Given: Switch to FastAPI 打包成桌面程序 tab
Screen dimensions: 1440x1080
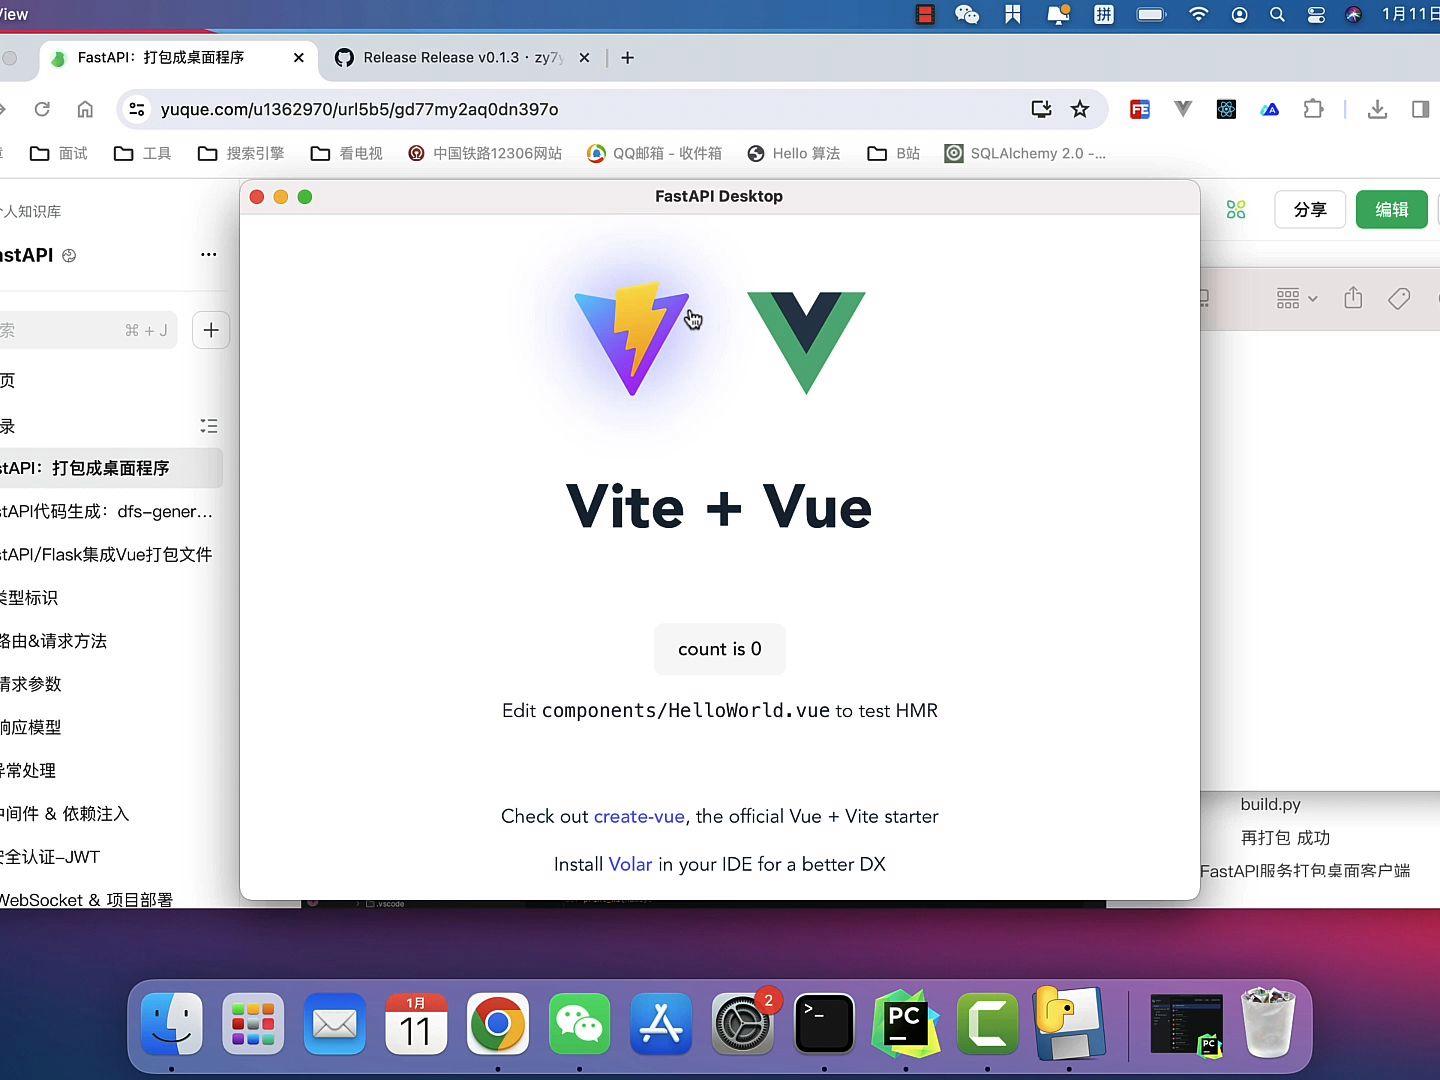Looking at the screenshot, I should 178,58.
